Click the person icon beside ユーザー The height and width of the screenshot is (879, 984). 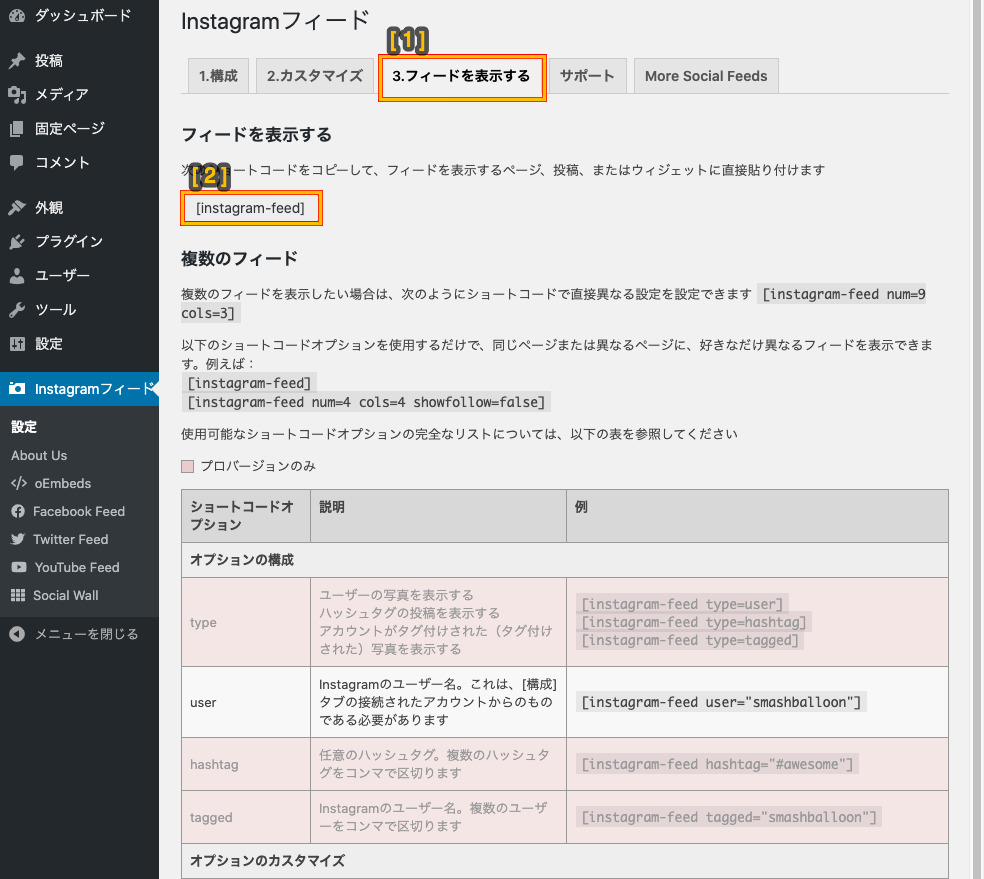[17, 275]
